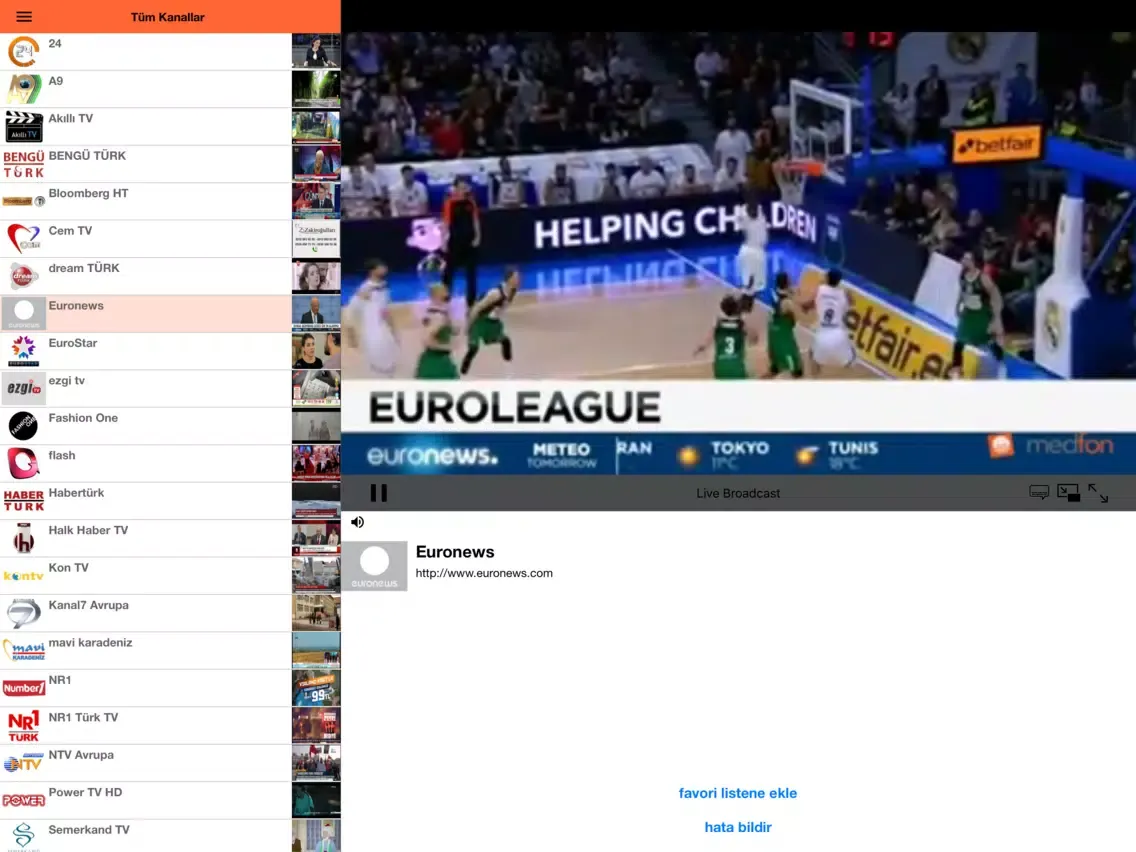
Task: Tap the ezgi tv logo
Action: (x=24, y=388)
